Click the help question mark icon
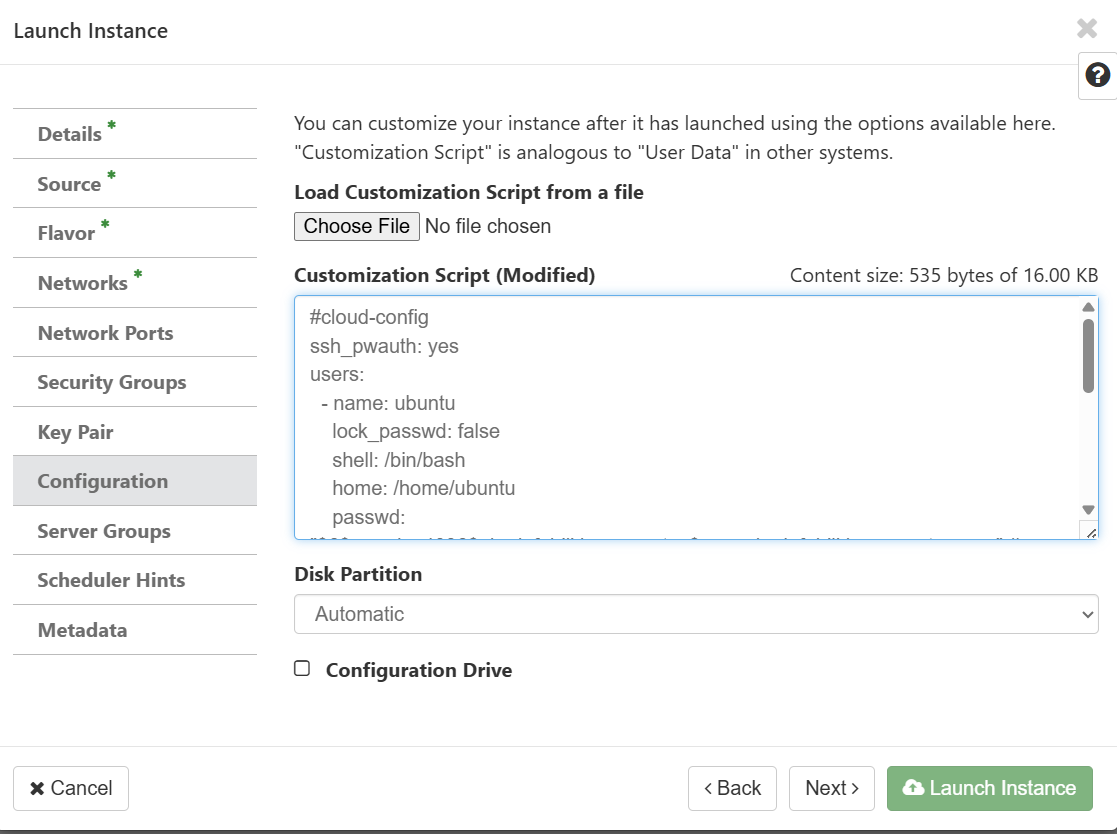Screen dimensions: 1117x834 1097,75
